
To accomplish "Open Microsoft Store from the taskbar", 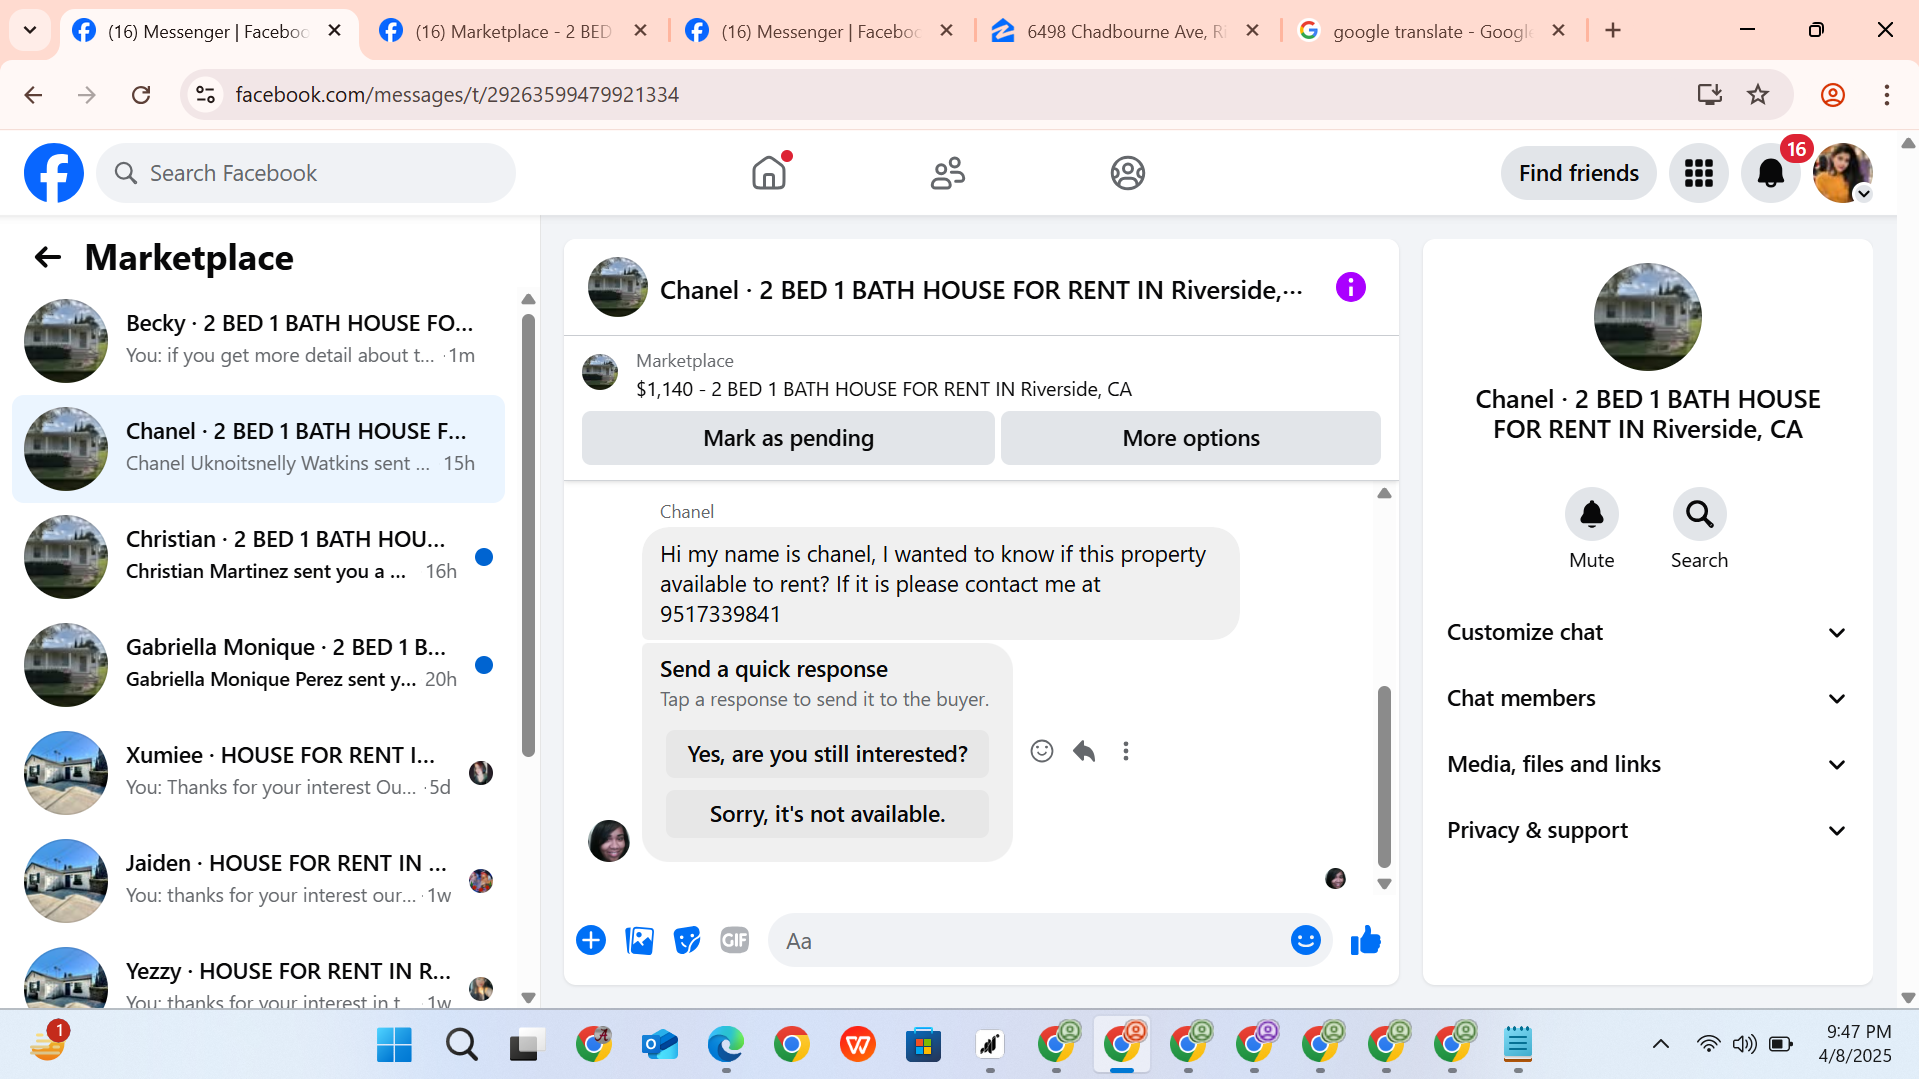I will (923, 1044).
